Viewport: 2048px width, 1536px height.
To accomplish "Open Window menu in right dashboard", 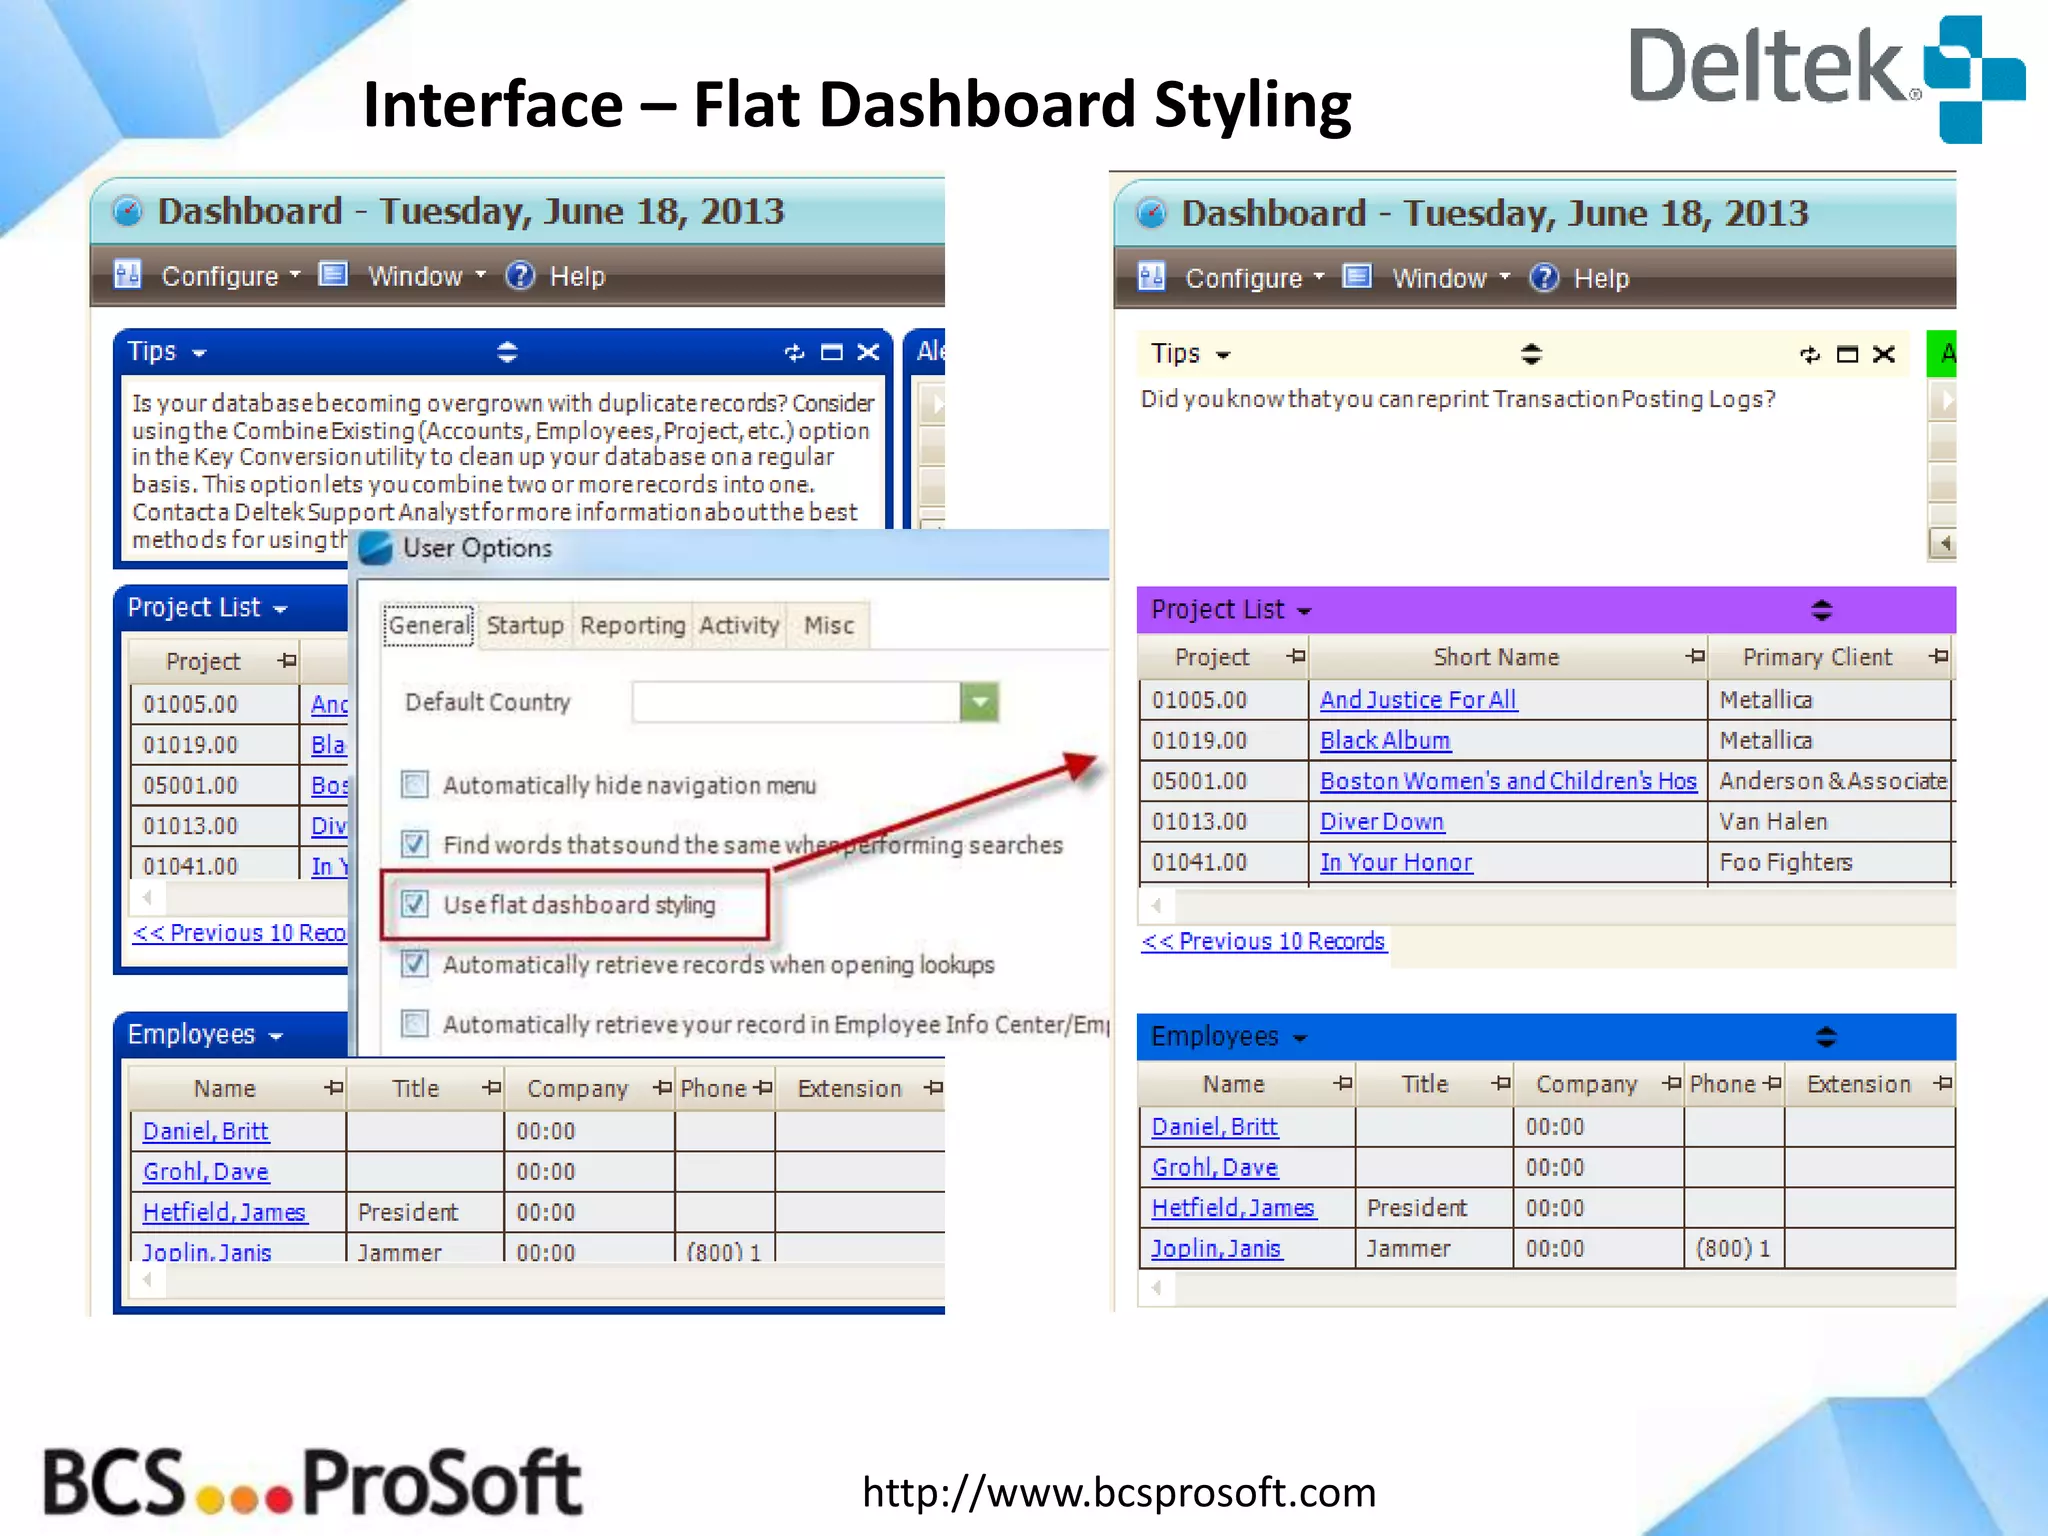I will pos(1450,278).
